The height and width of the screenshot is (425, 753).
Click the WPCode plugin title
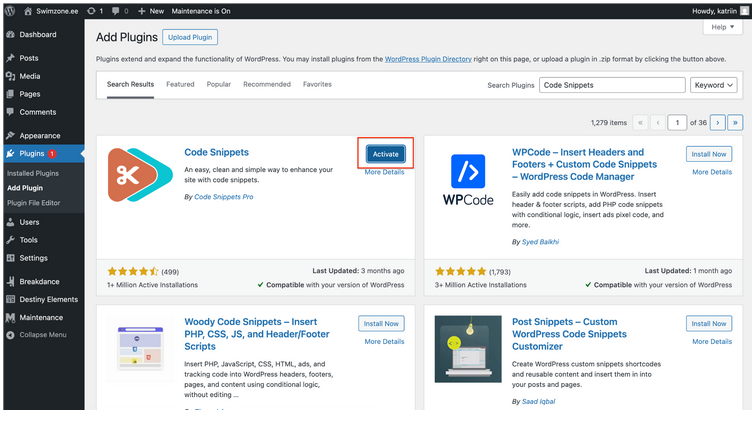pyautogui.click(x=584, y=164)
